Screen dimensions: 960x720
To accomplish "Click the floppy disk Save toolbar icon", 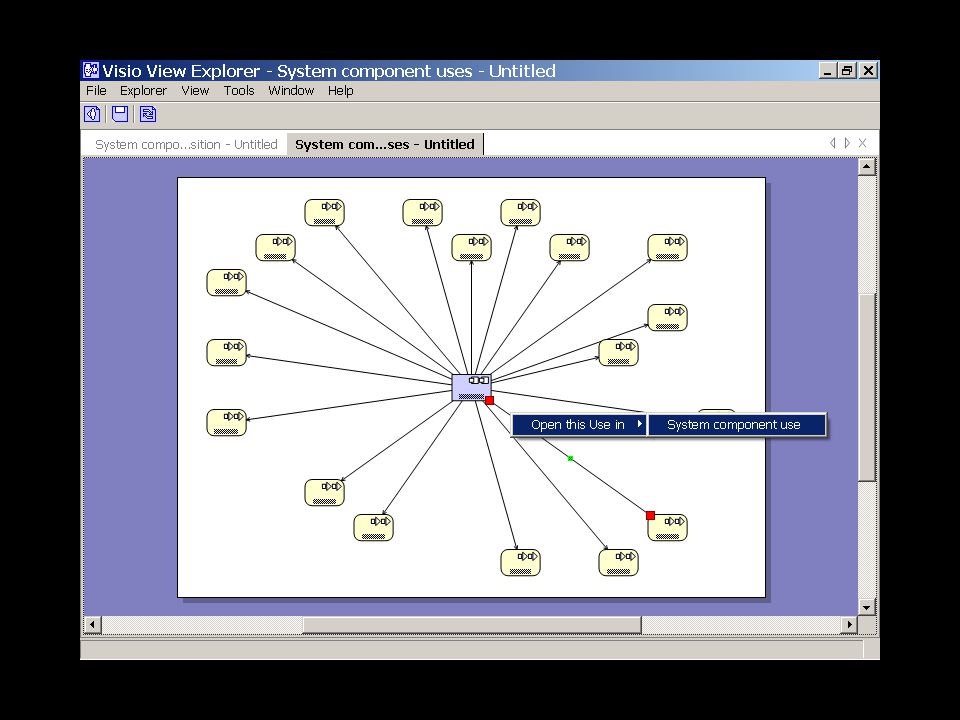I will point(120,114).
